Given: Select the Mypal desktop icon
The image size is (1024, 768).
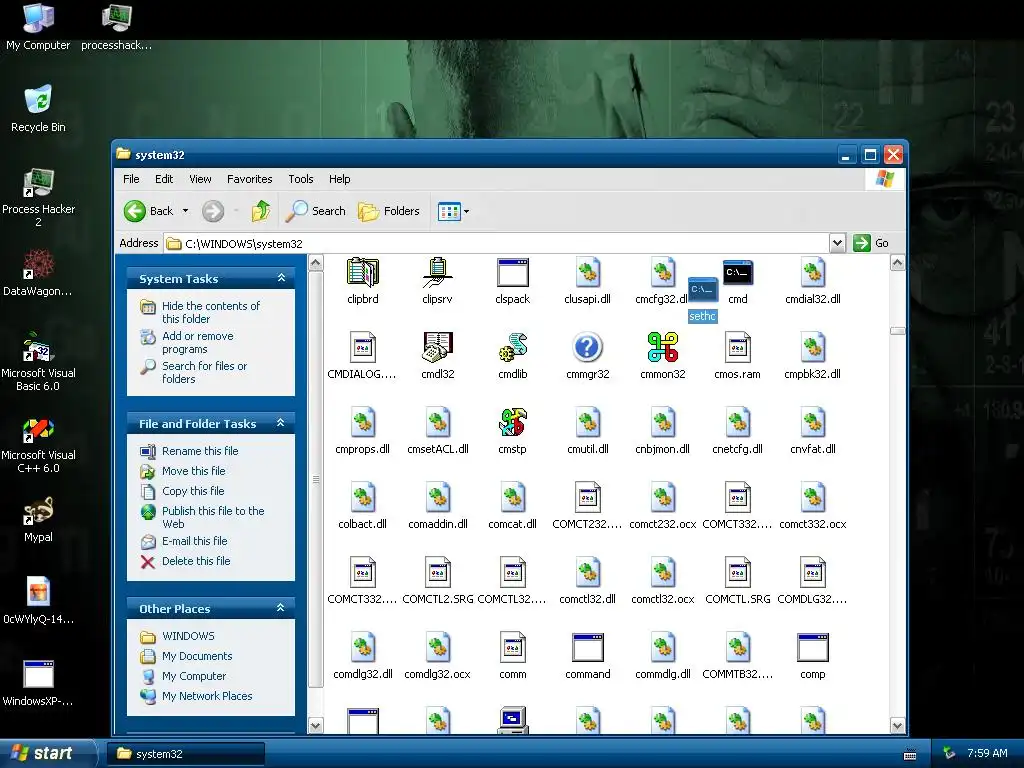Looking at the screenshot, I should [x=38, y=519].
